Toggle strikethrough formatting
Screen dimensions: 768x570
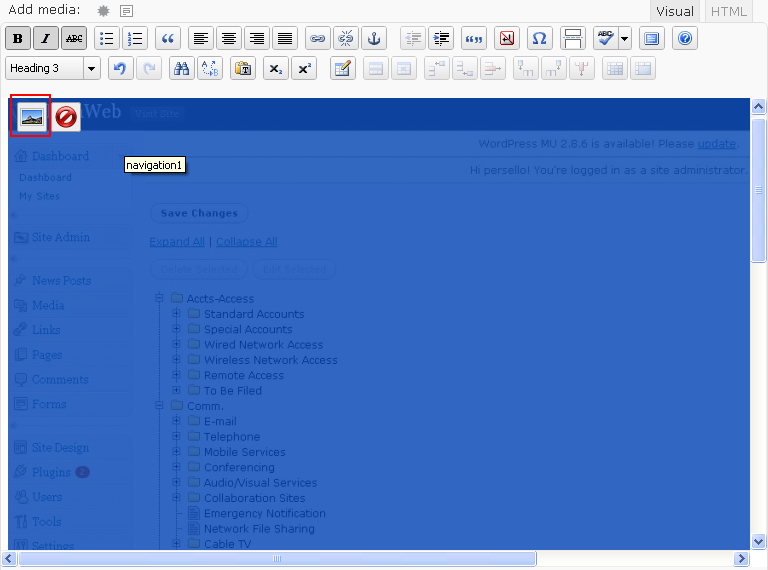pyautogui.click(x=74, y=39)
